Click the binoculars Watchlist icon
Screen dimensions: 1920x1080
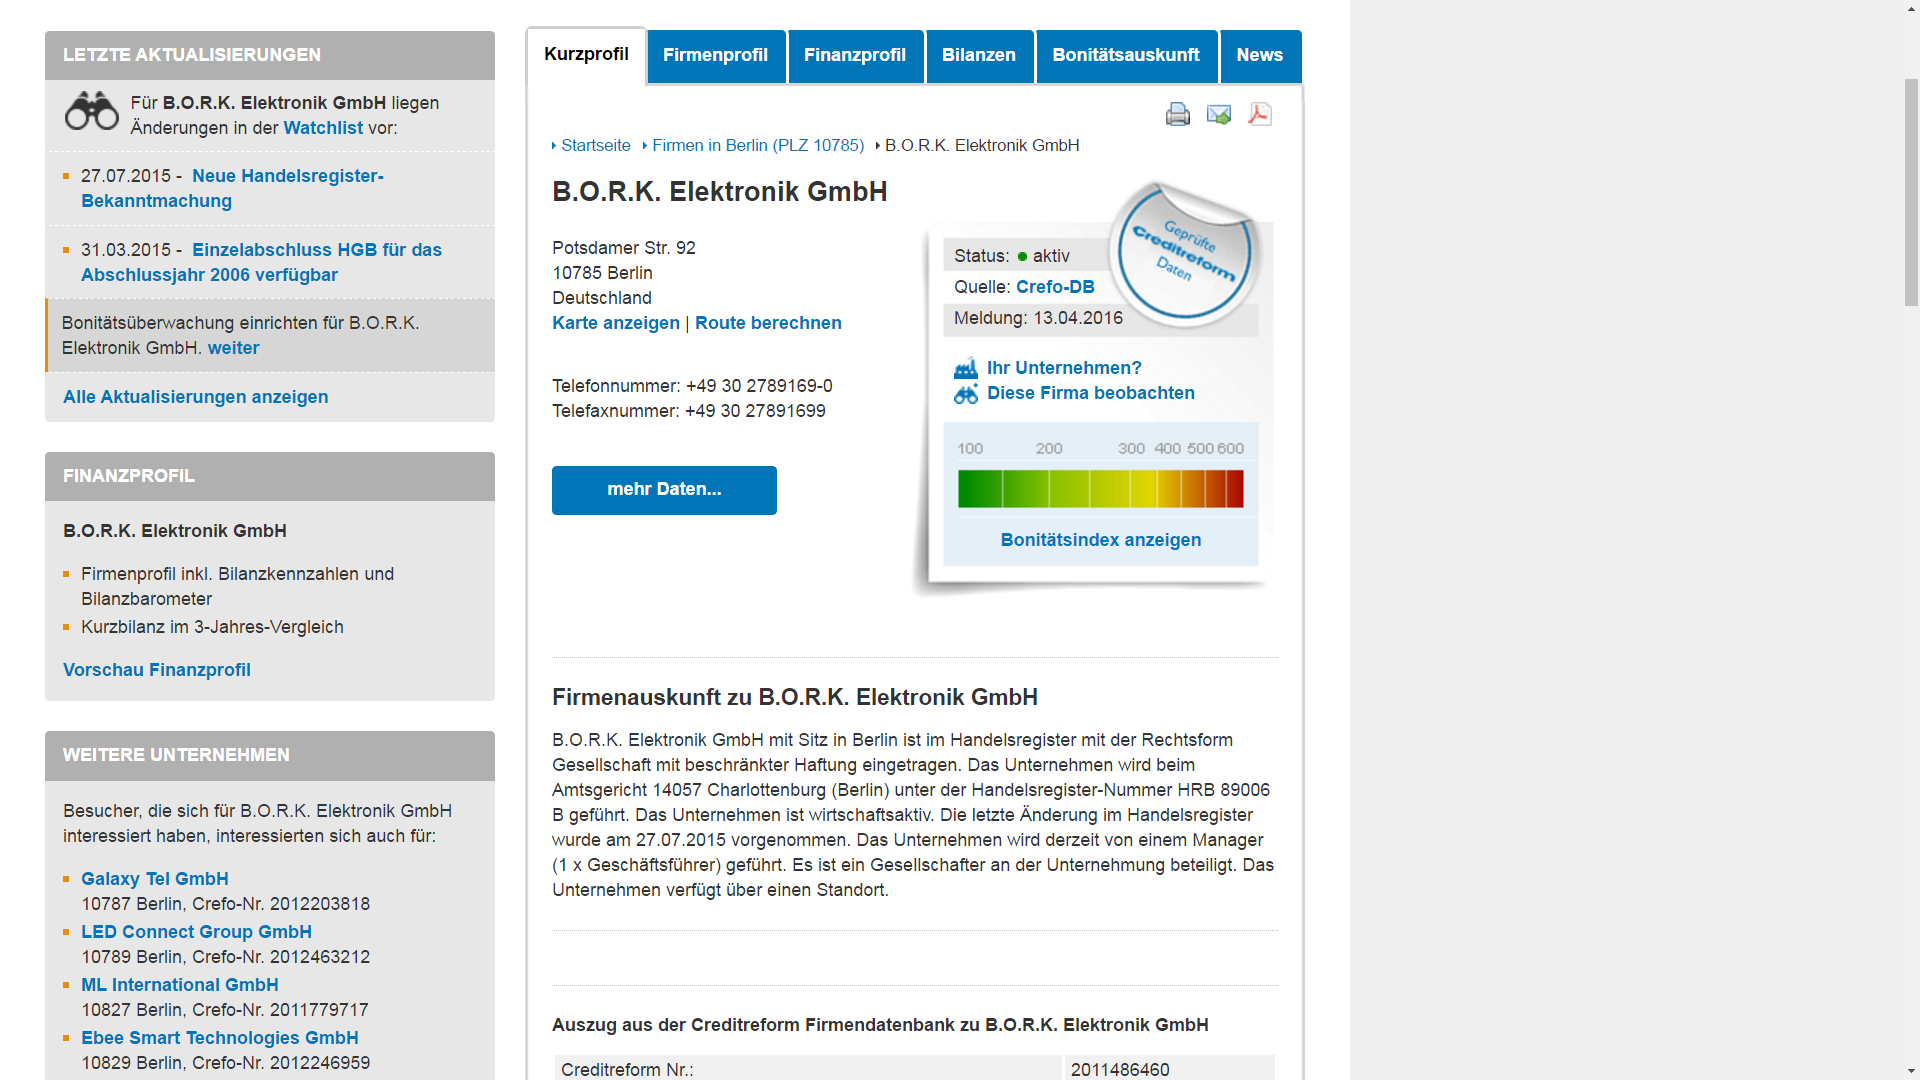point(92,111)
